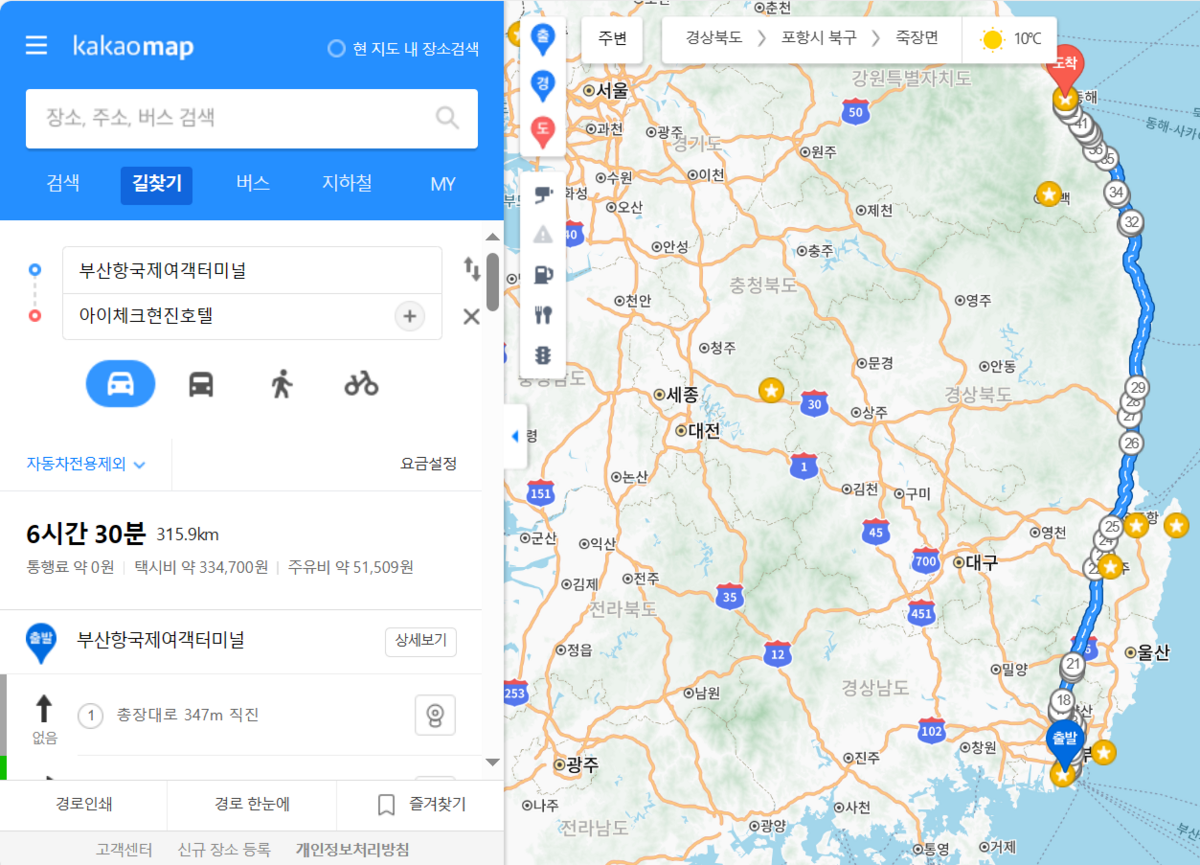Click the 장소, 주소, 버스 검색 field

[230, 118]
